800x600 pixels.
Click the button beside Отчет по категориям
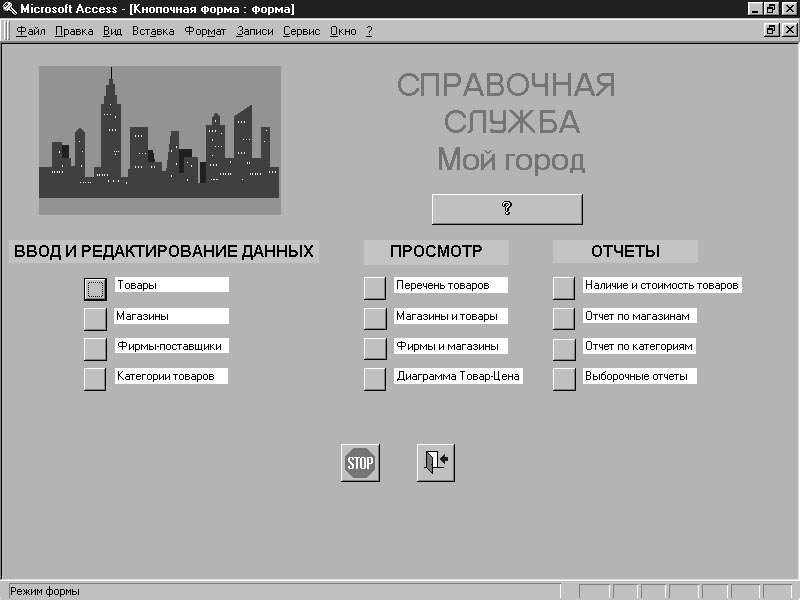coord(564,349)
